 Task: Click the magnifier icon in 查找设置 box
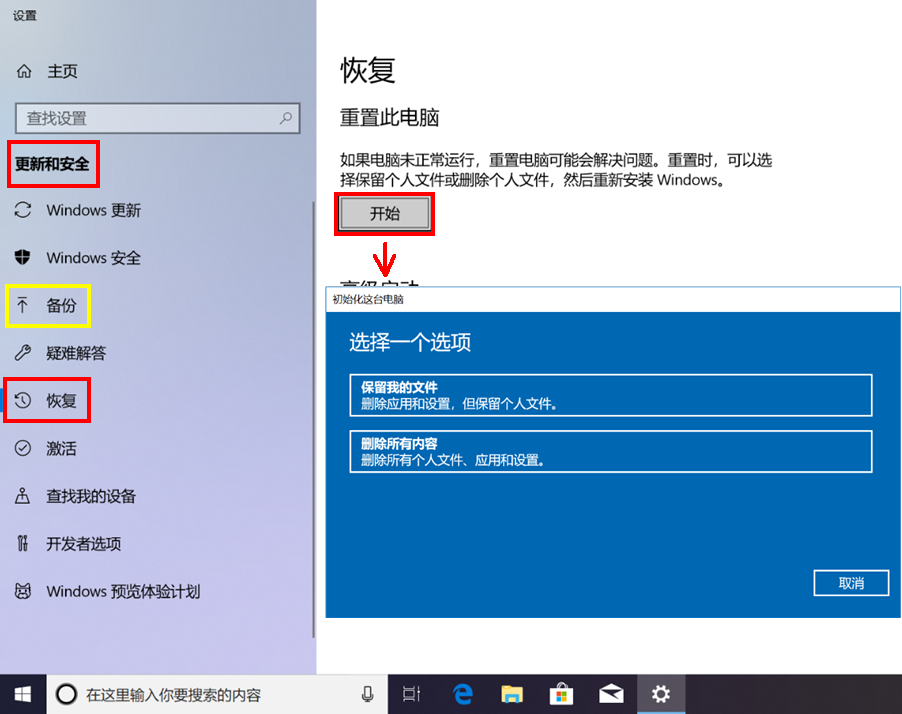285,118
